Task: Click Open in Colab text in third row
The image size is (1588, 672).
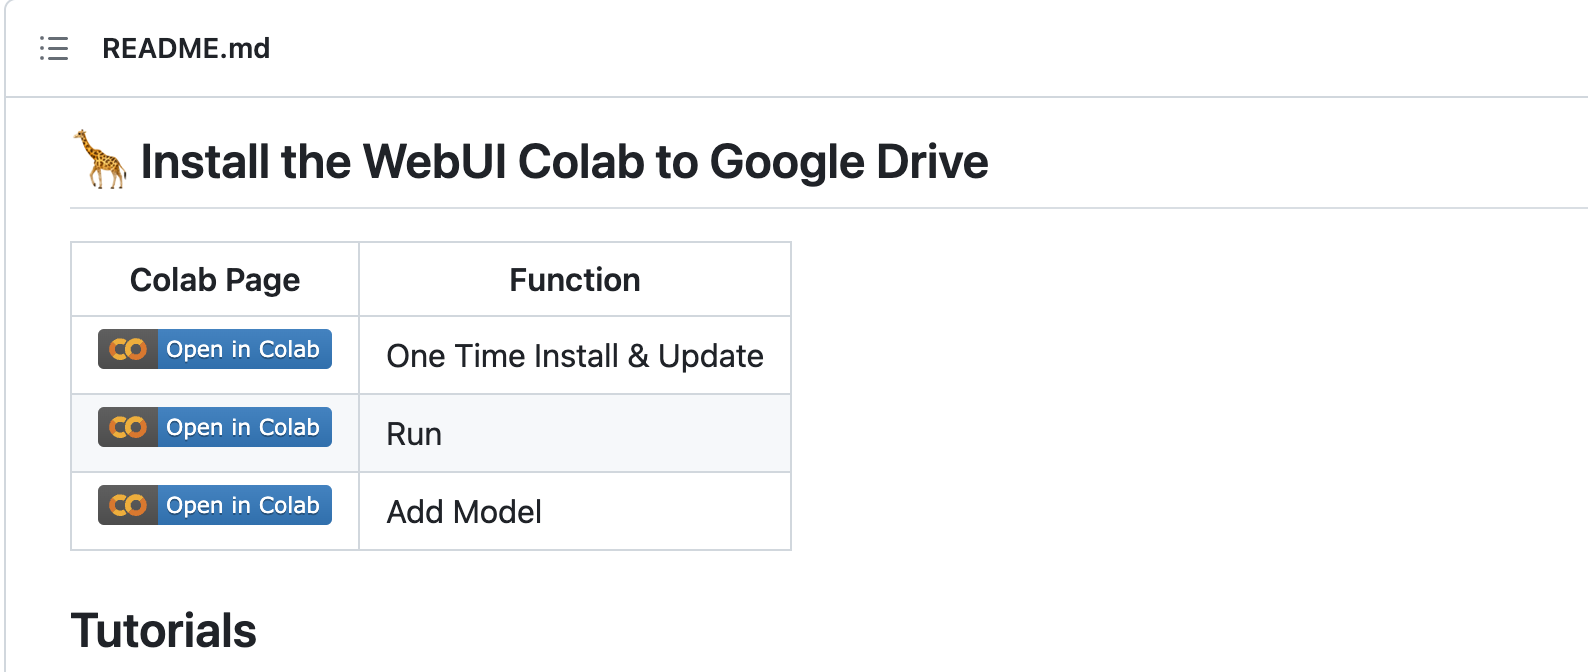Action: pos(243,505)
